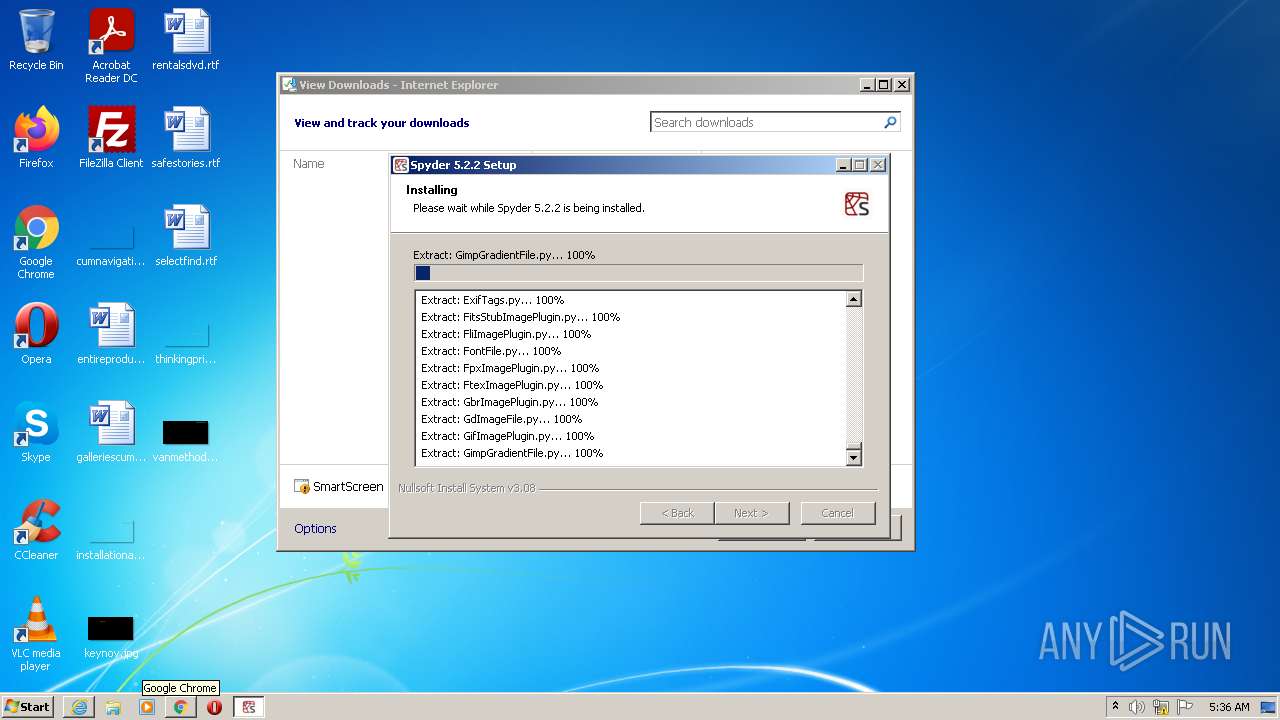The height and width of the screenshot is (720, 1280).
Task: Switch to Spyder setup taskbar item
Action: coord(249,707)
